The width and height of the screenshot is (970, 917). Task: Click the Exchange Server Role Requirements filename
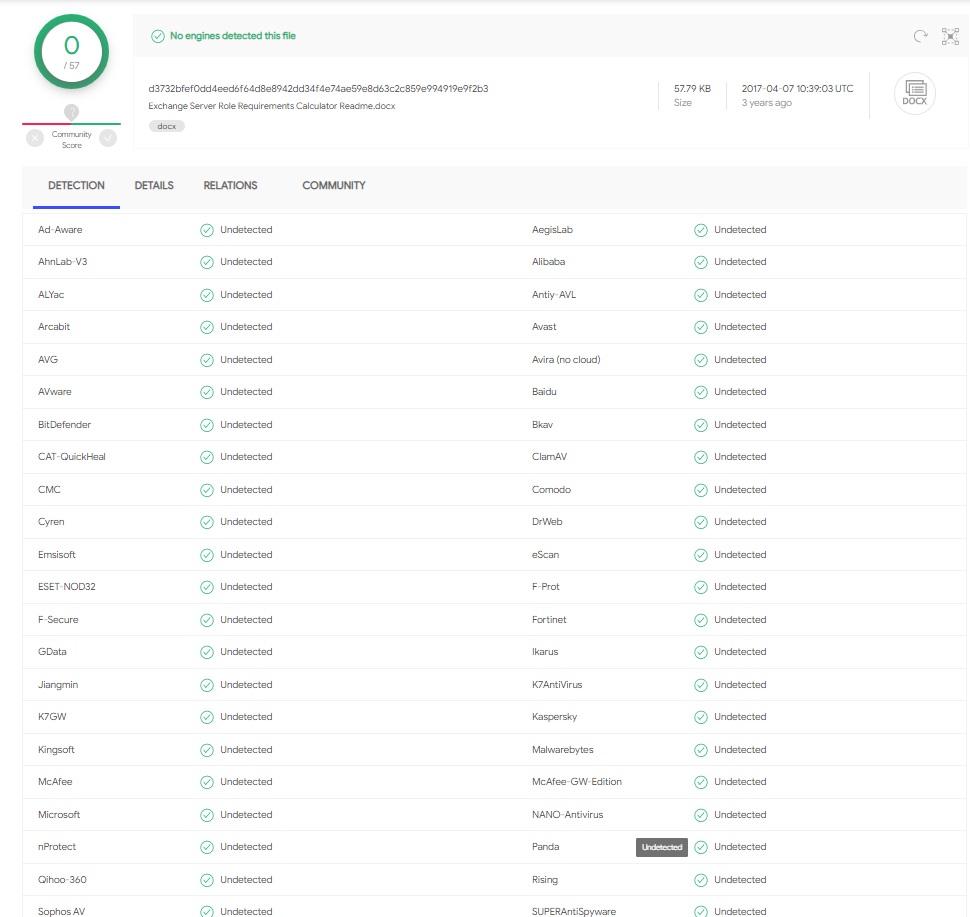(x=272, y=106)
